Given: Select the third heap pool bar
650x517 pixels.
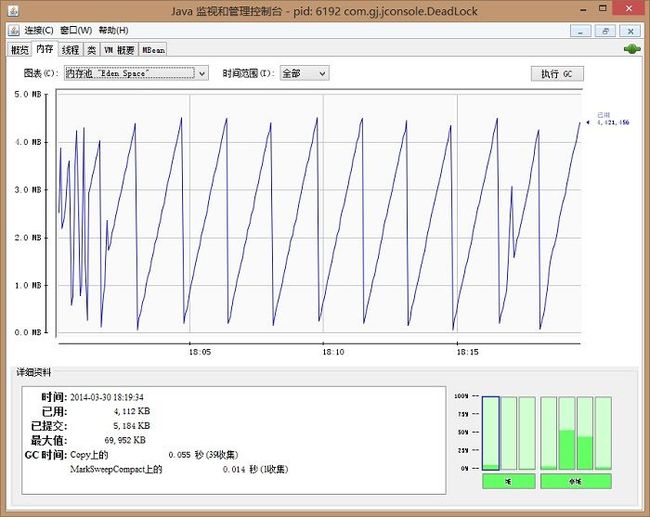Looking at the screenshot, I should click(527, 433).
